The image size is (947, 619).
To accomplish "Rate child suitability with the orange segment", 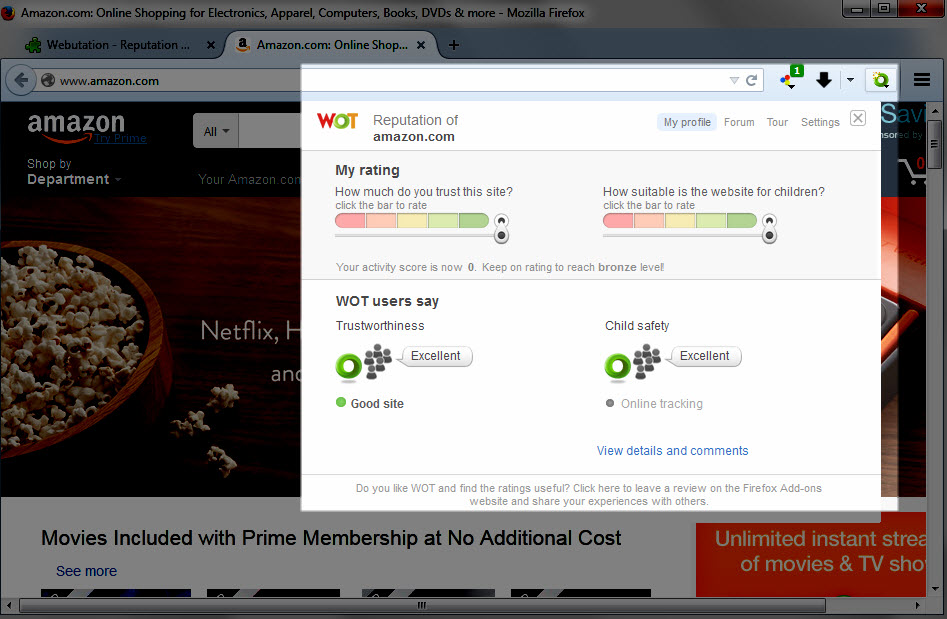I will pyautogui.click(x=649, y=220).
